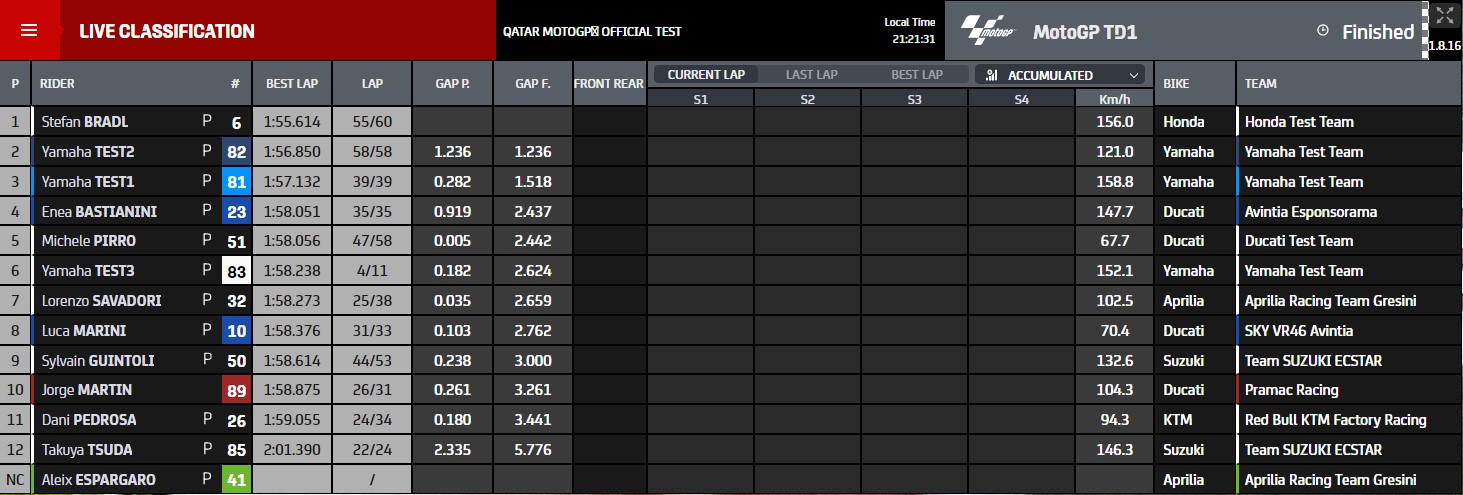
Task: Click local time 21:21:31
Action: tap(913, 39)
